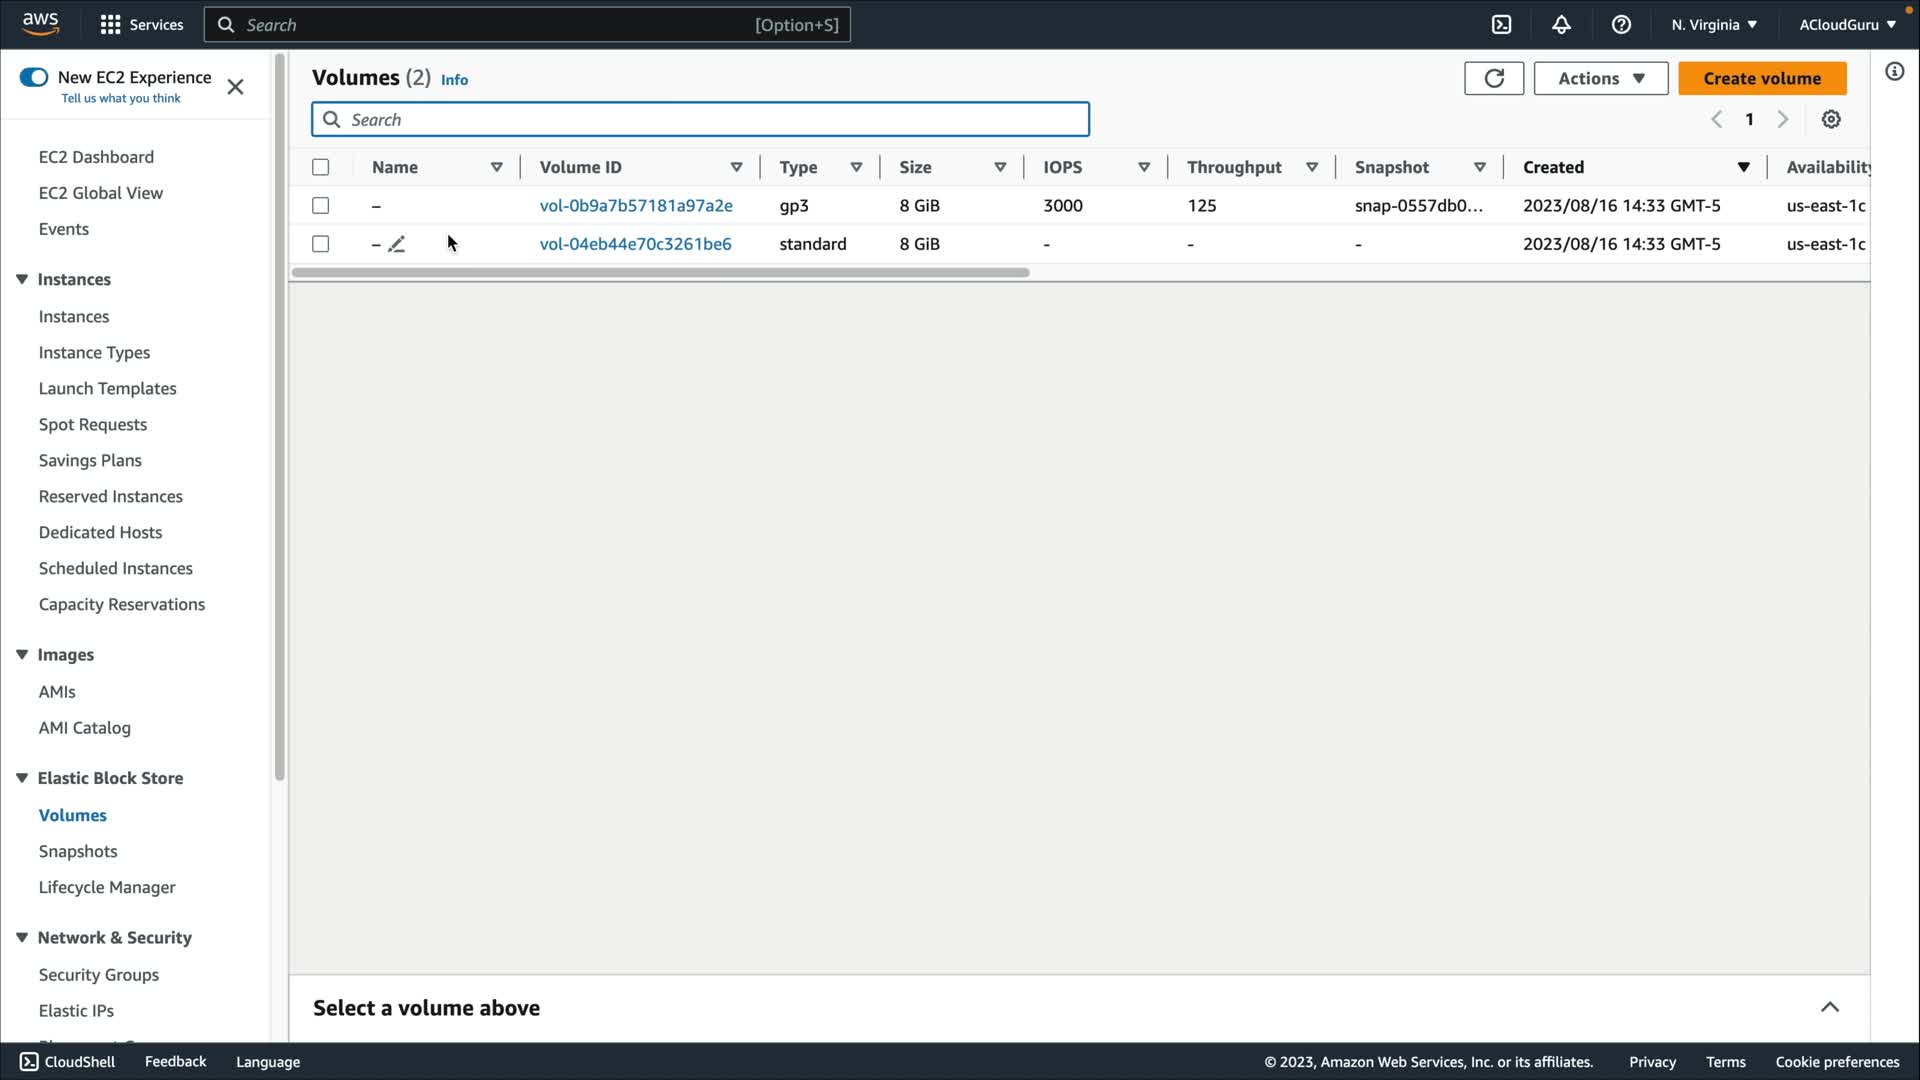Open the notifications bell
The height and width of the screenshot is (1080, 1920).
click(1561, 25)
